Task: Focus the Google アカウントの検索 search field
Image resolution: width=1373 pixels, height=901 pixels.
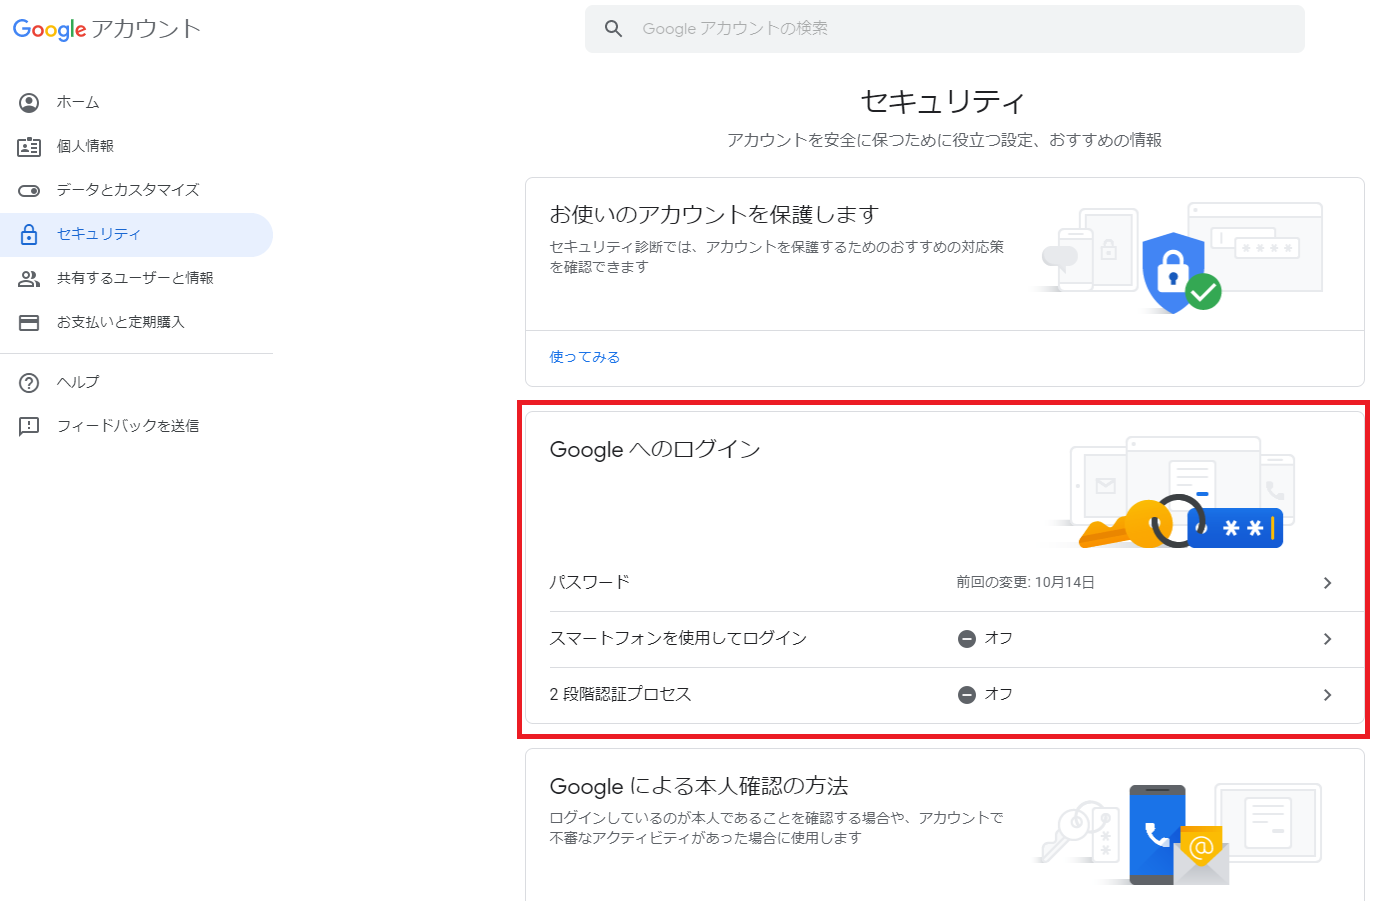Action: tap(945, 29)
